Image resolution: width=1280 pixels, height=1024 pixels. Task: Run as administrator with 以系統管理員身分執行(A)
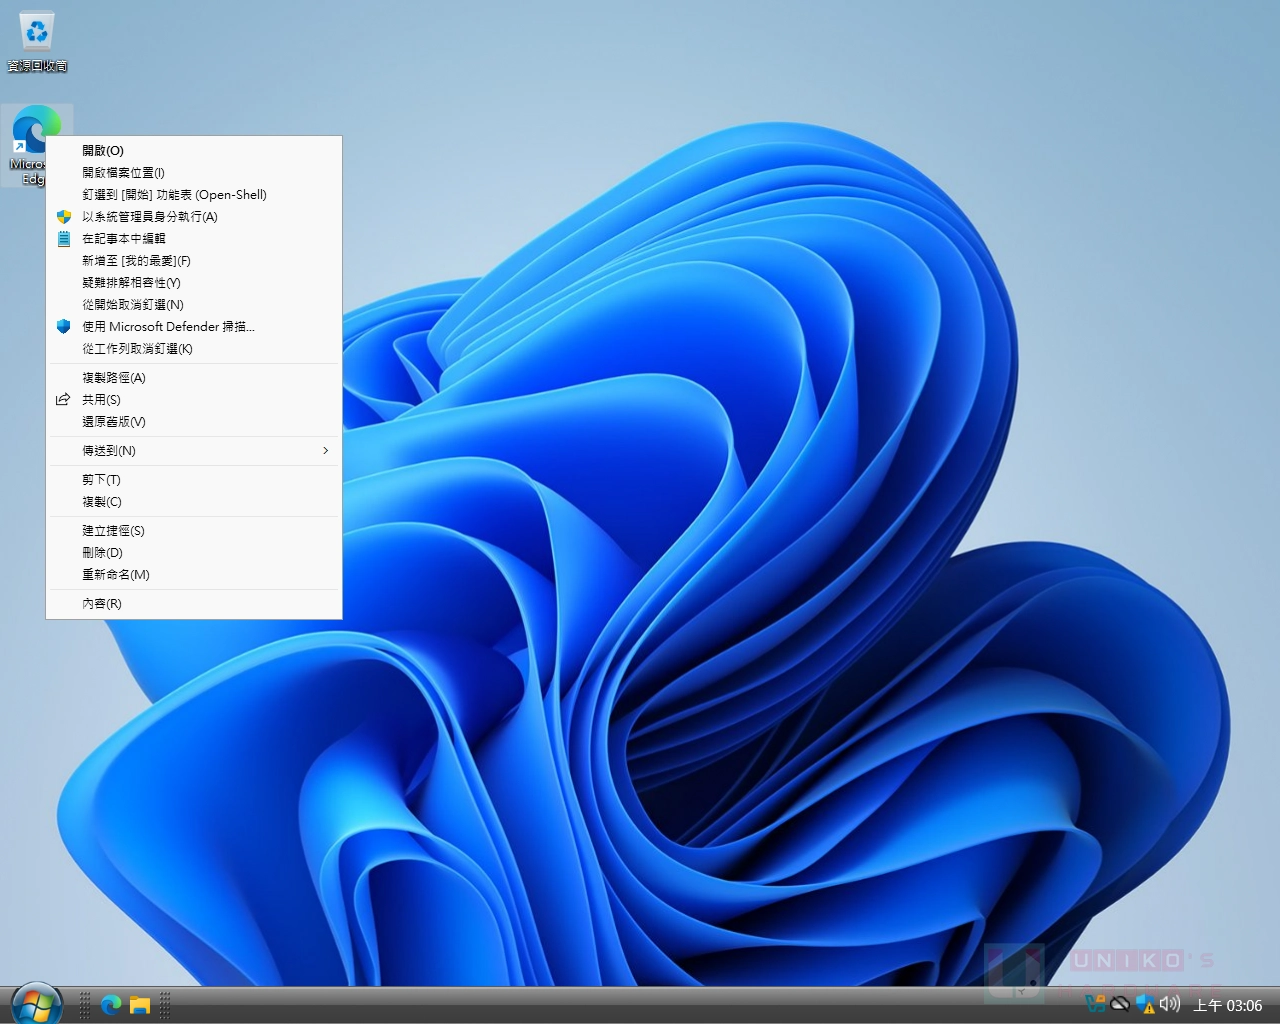[194, 216]
